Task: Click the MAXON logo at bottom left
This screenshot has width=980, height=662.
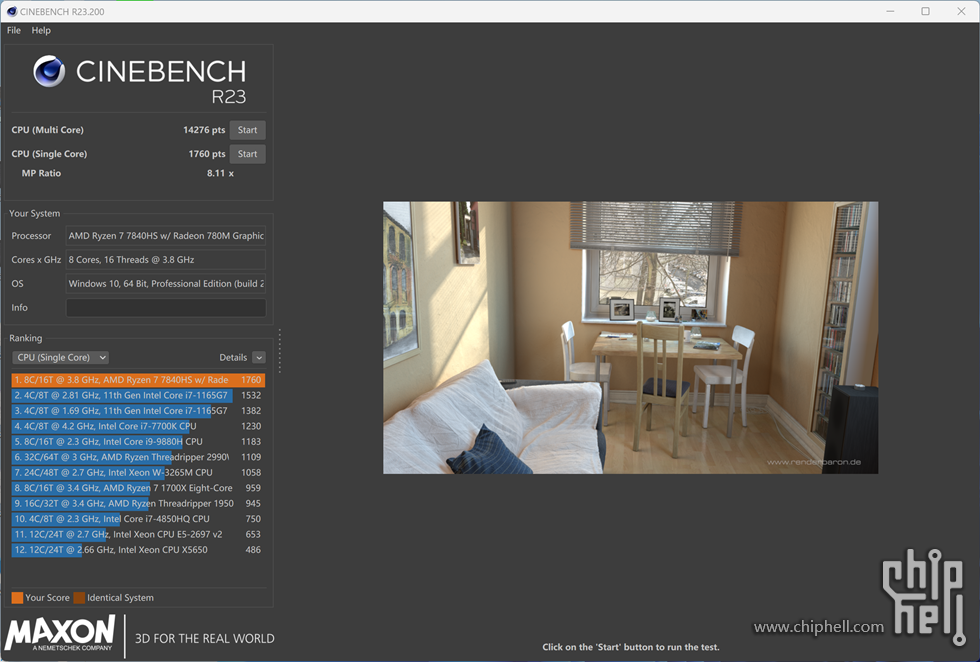Action: (x=60, y=634)
